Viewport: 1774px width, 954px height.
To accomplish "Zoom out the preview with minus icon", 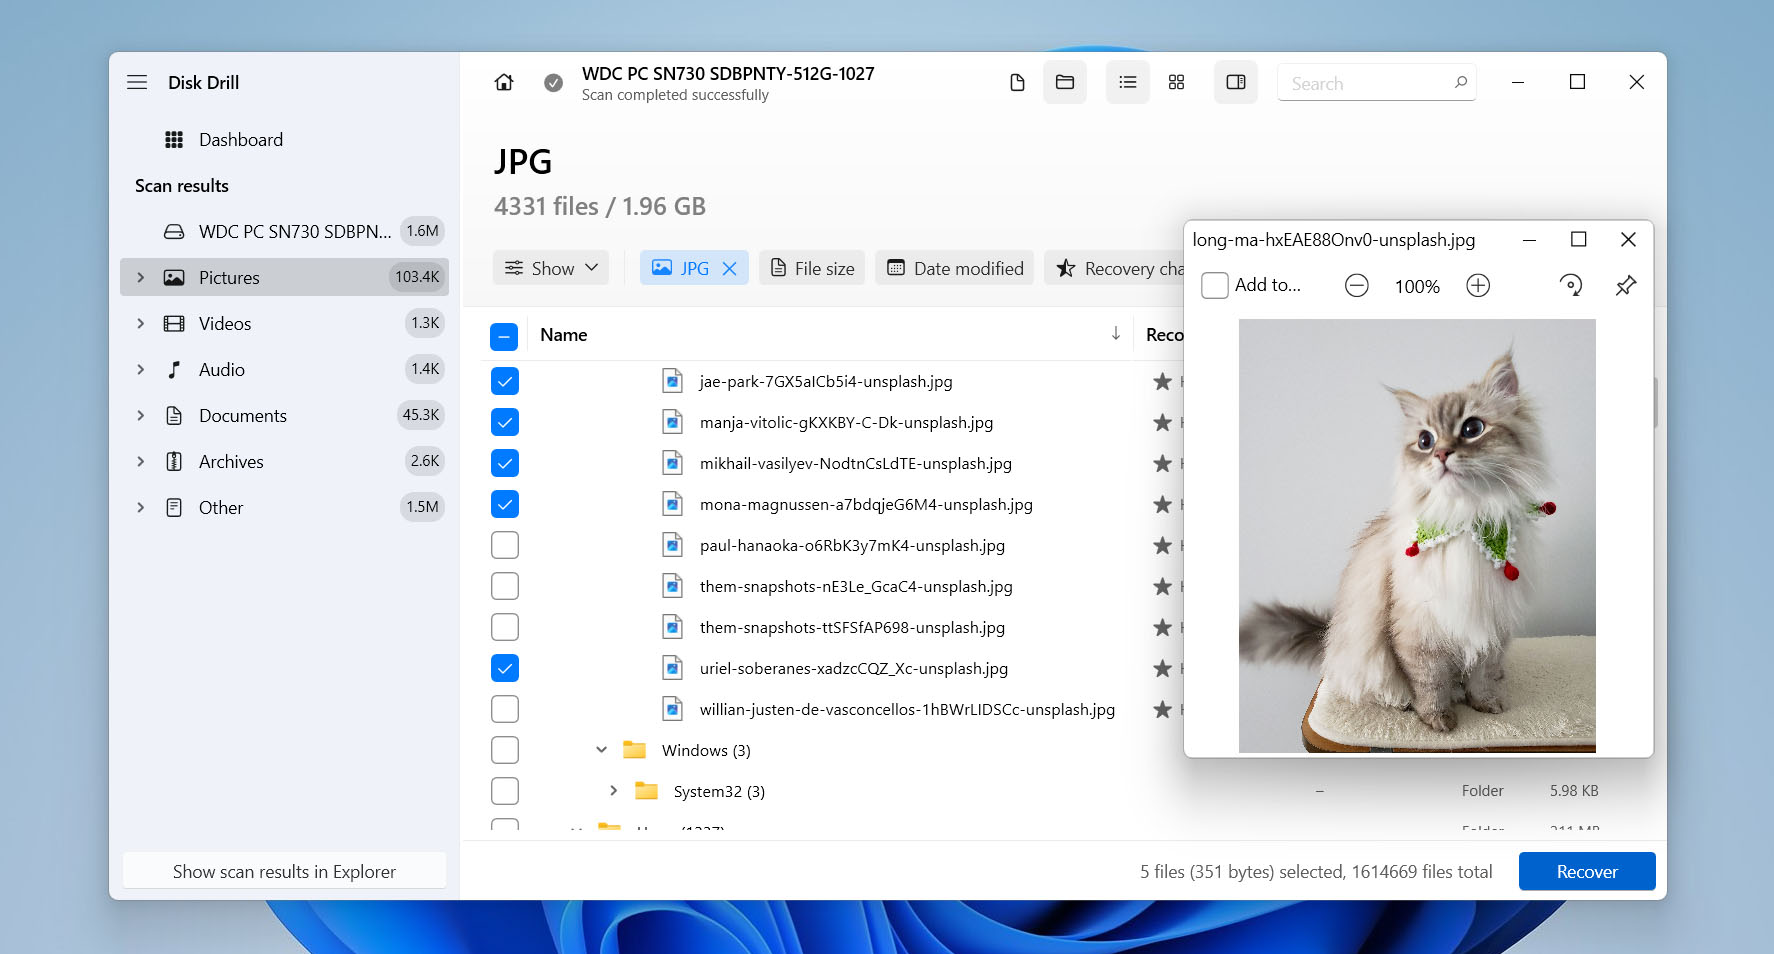I will coord(1357,286).
